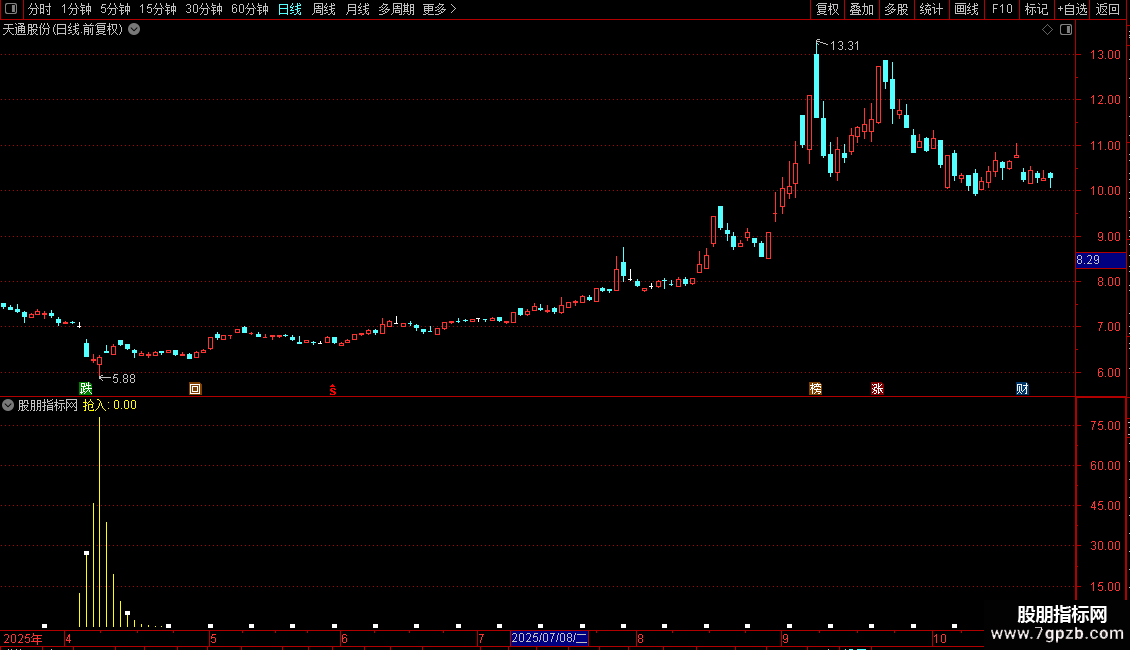Open the 股朋指标网 indicator dropdown
The width and height of the screenshot is (1130, 650).
[8, 405]
